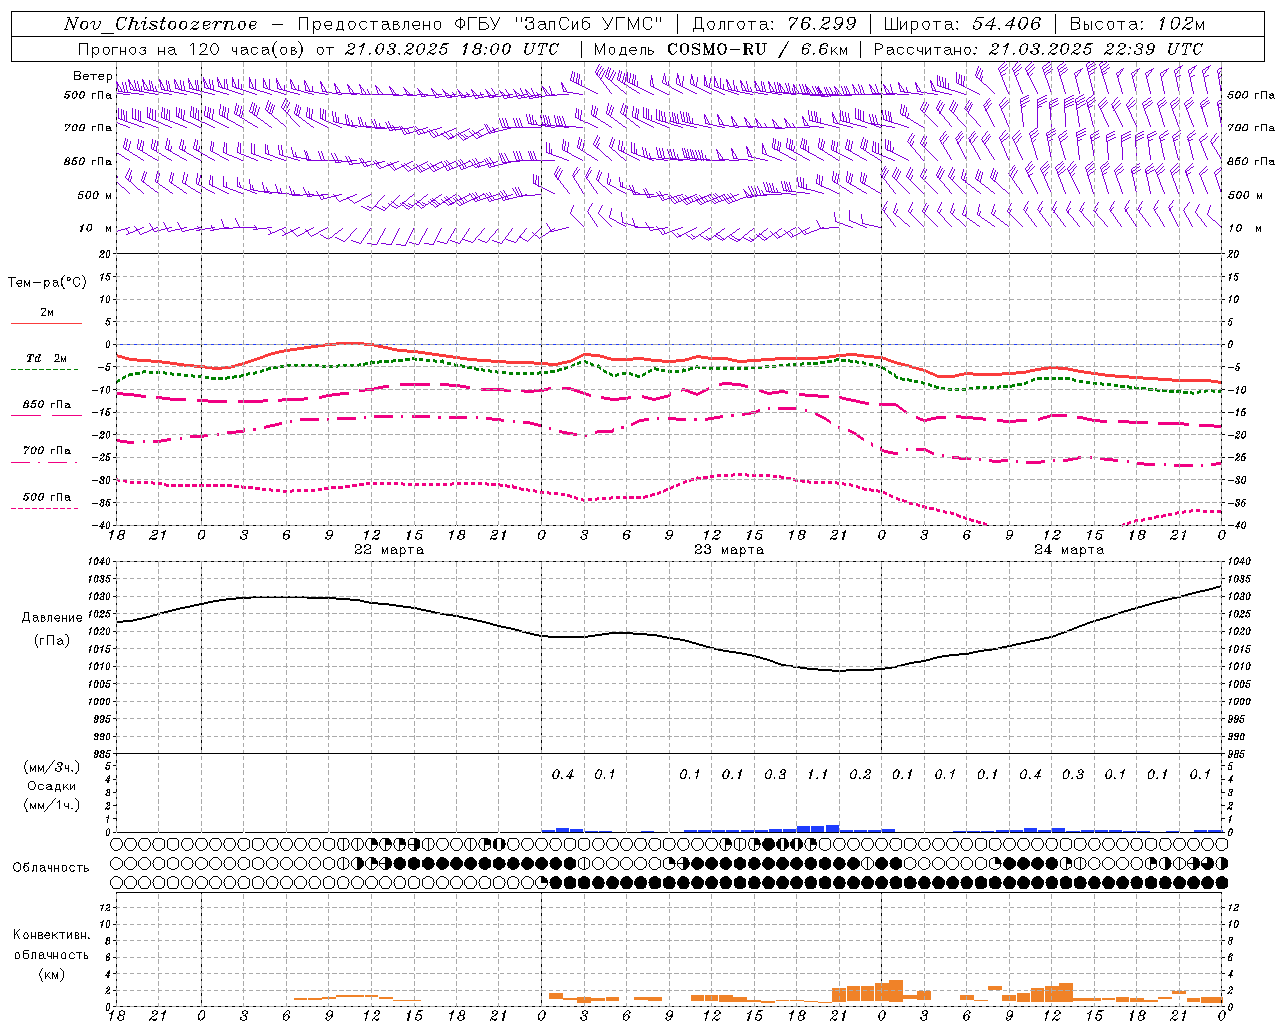Click the '(км)' unit under convective cloudiness
This screenshot has height=1024, width=1280.
point(52,974)
